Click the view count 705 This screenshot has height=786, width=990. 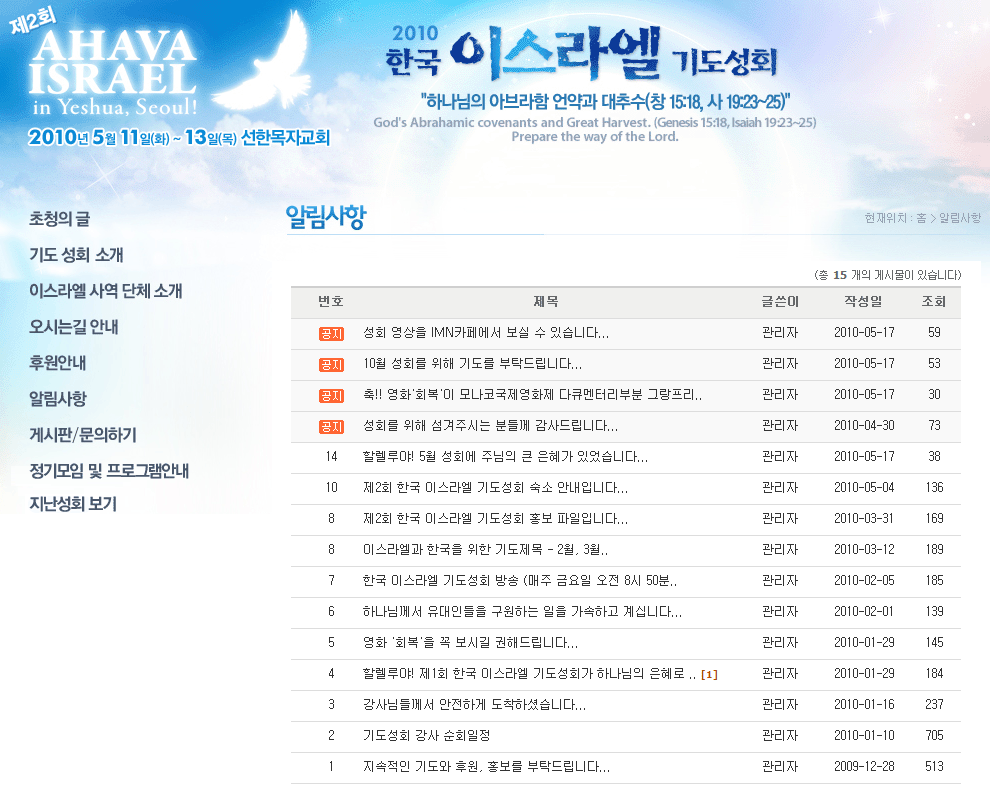pyautogui.click(x=934, y=735)
